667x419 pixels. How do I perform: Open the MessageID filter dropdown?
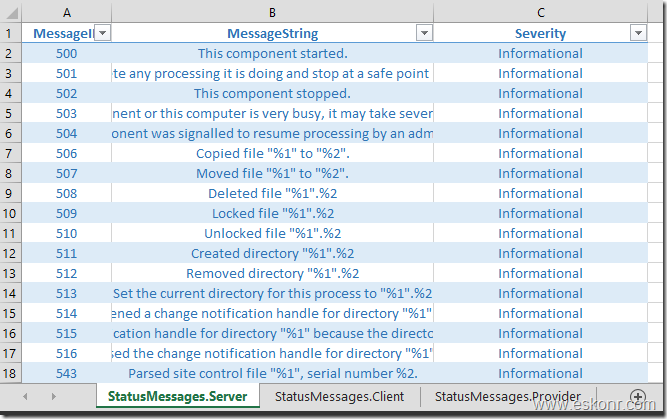(101, 34)
